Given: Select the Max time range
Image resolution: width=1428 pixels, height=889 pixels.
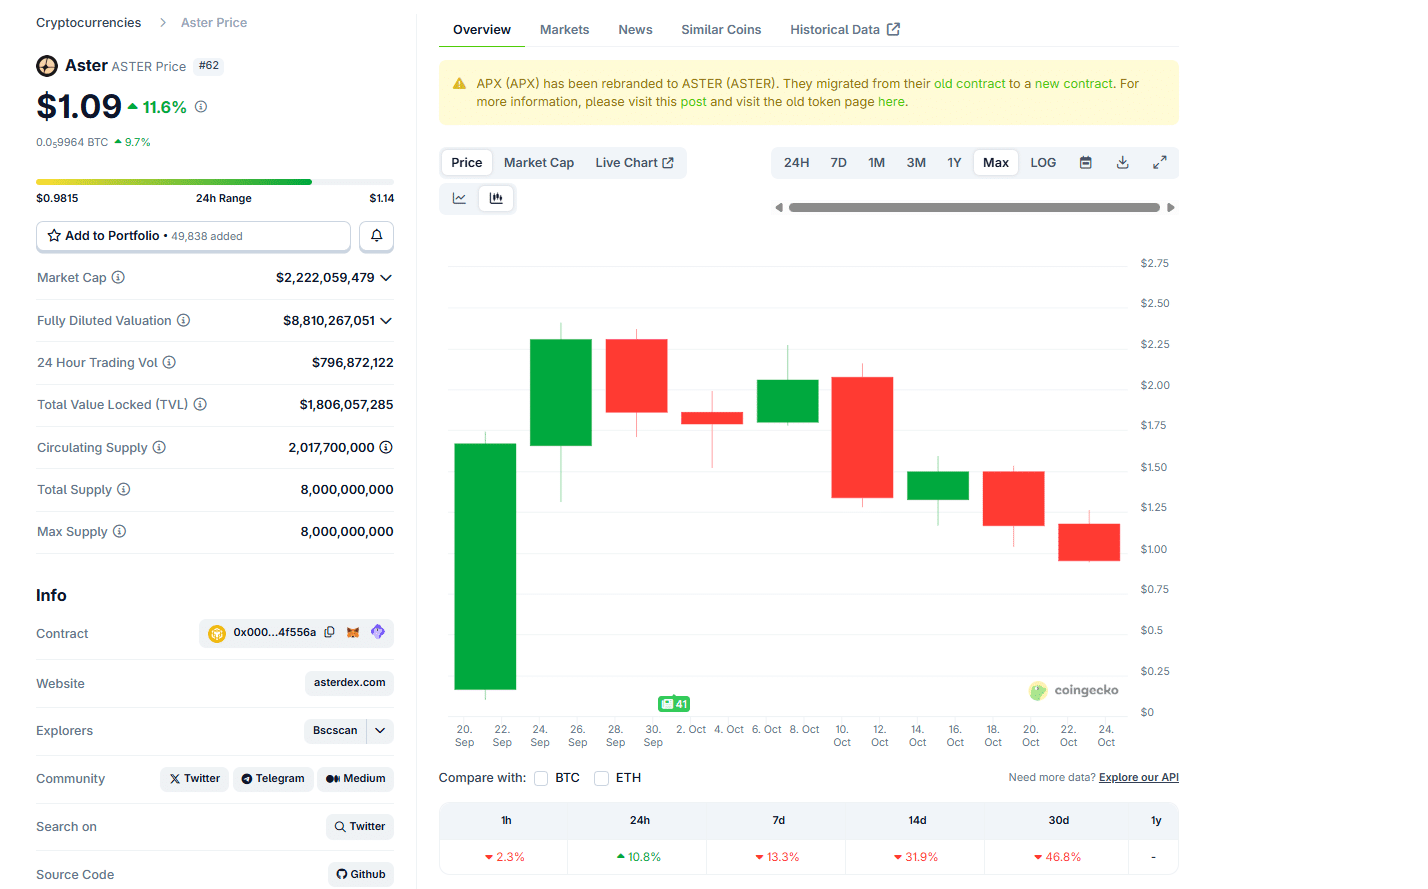Looking at the screenshot, I should 996,162.
